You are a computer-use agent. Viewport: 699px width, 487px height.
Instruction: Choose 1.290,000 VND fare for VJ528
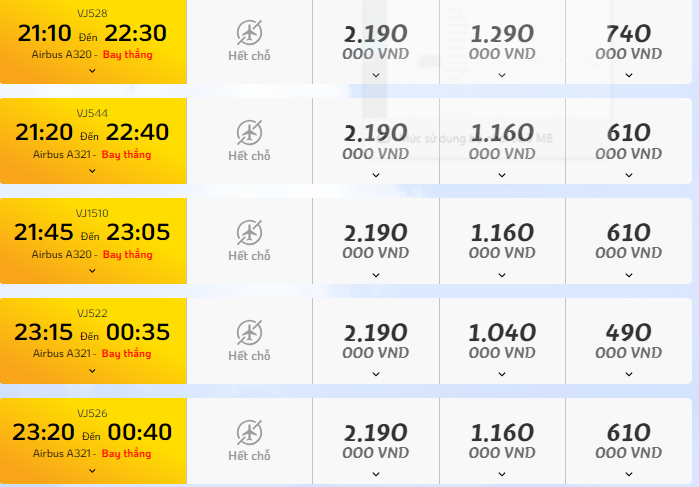click(x=502, y=42)
